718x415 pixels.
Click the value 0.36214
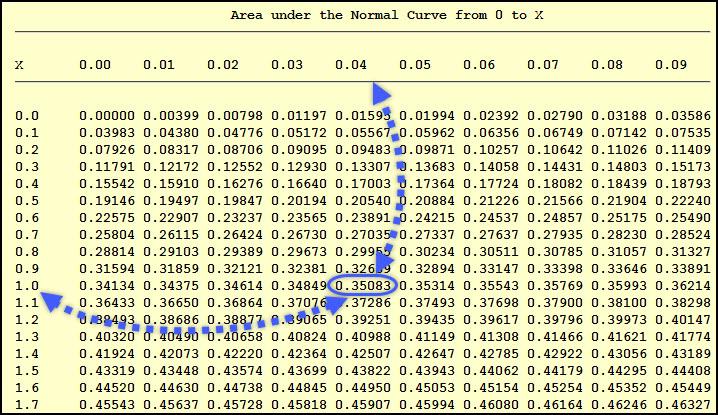[x=675, y=284]
